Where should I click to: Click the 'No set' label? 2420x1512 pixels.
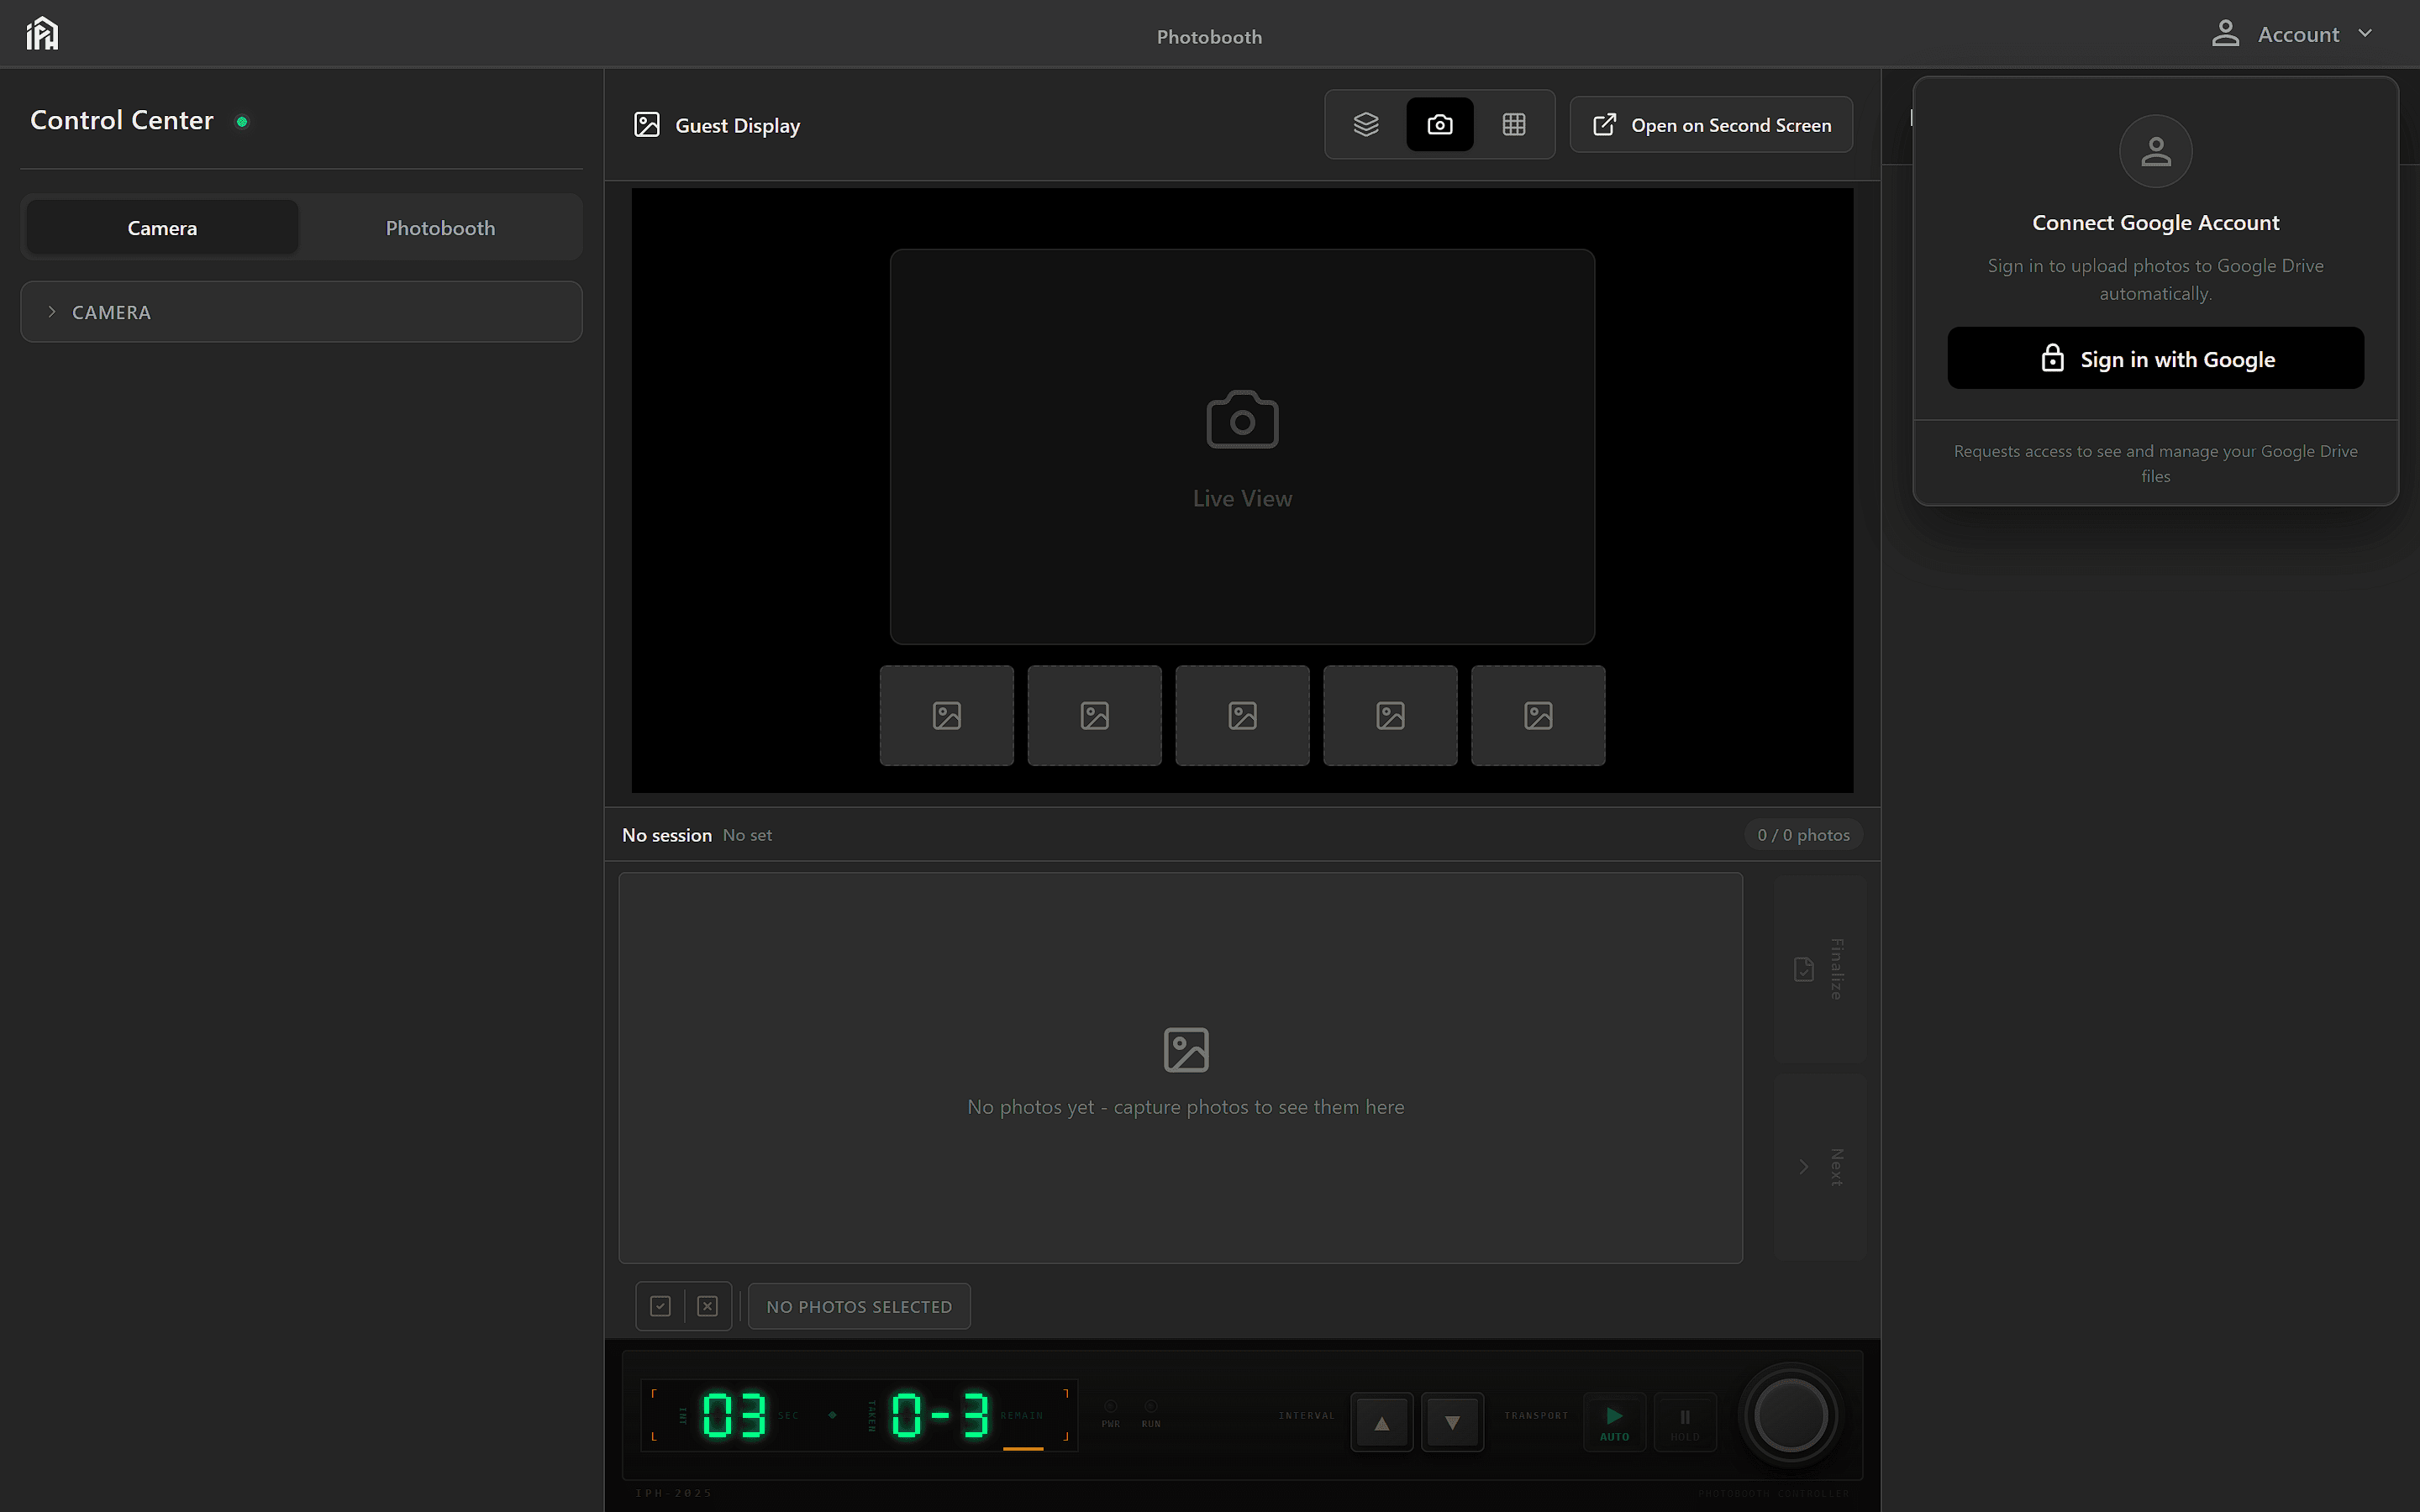(747, 835)
